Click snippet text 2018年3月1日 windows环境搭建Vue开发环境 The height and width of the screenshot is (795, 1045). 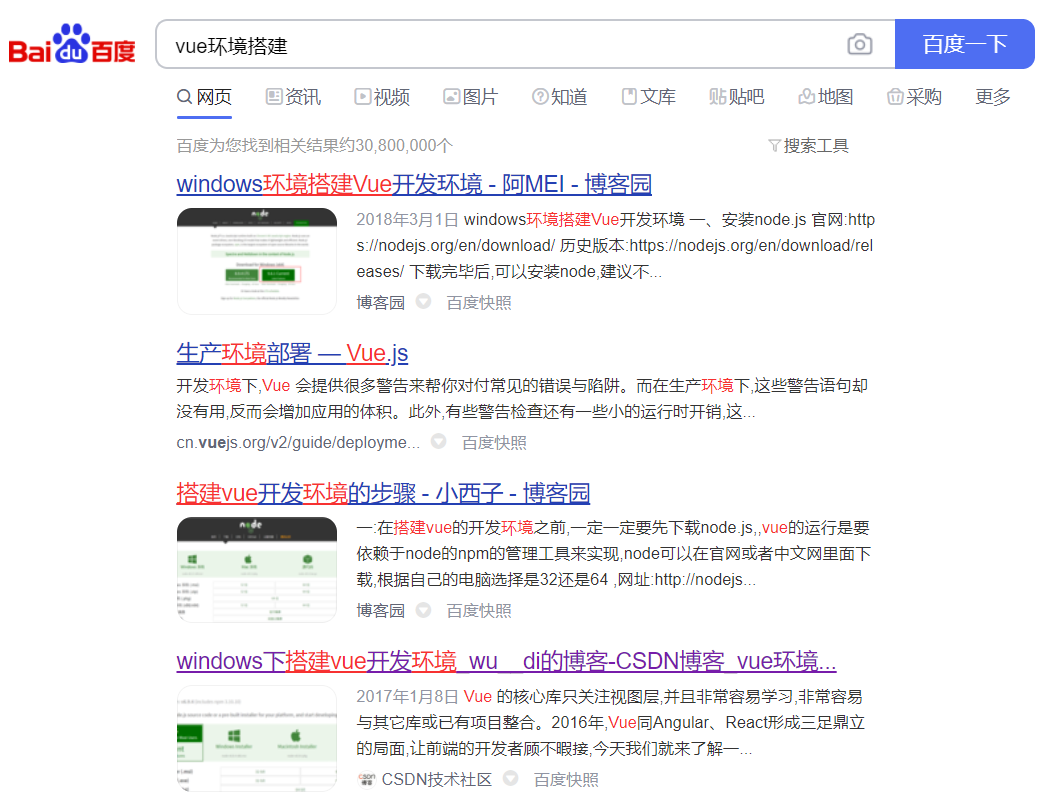(x=521, y=219)
